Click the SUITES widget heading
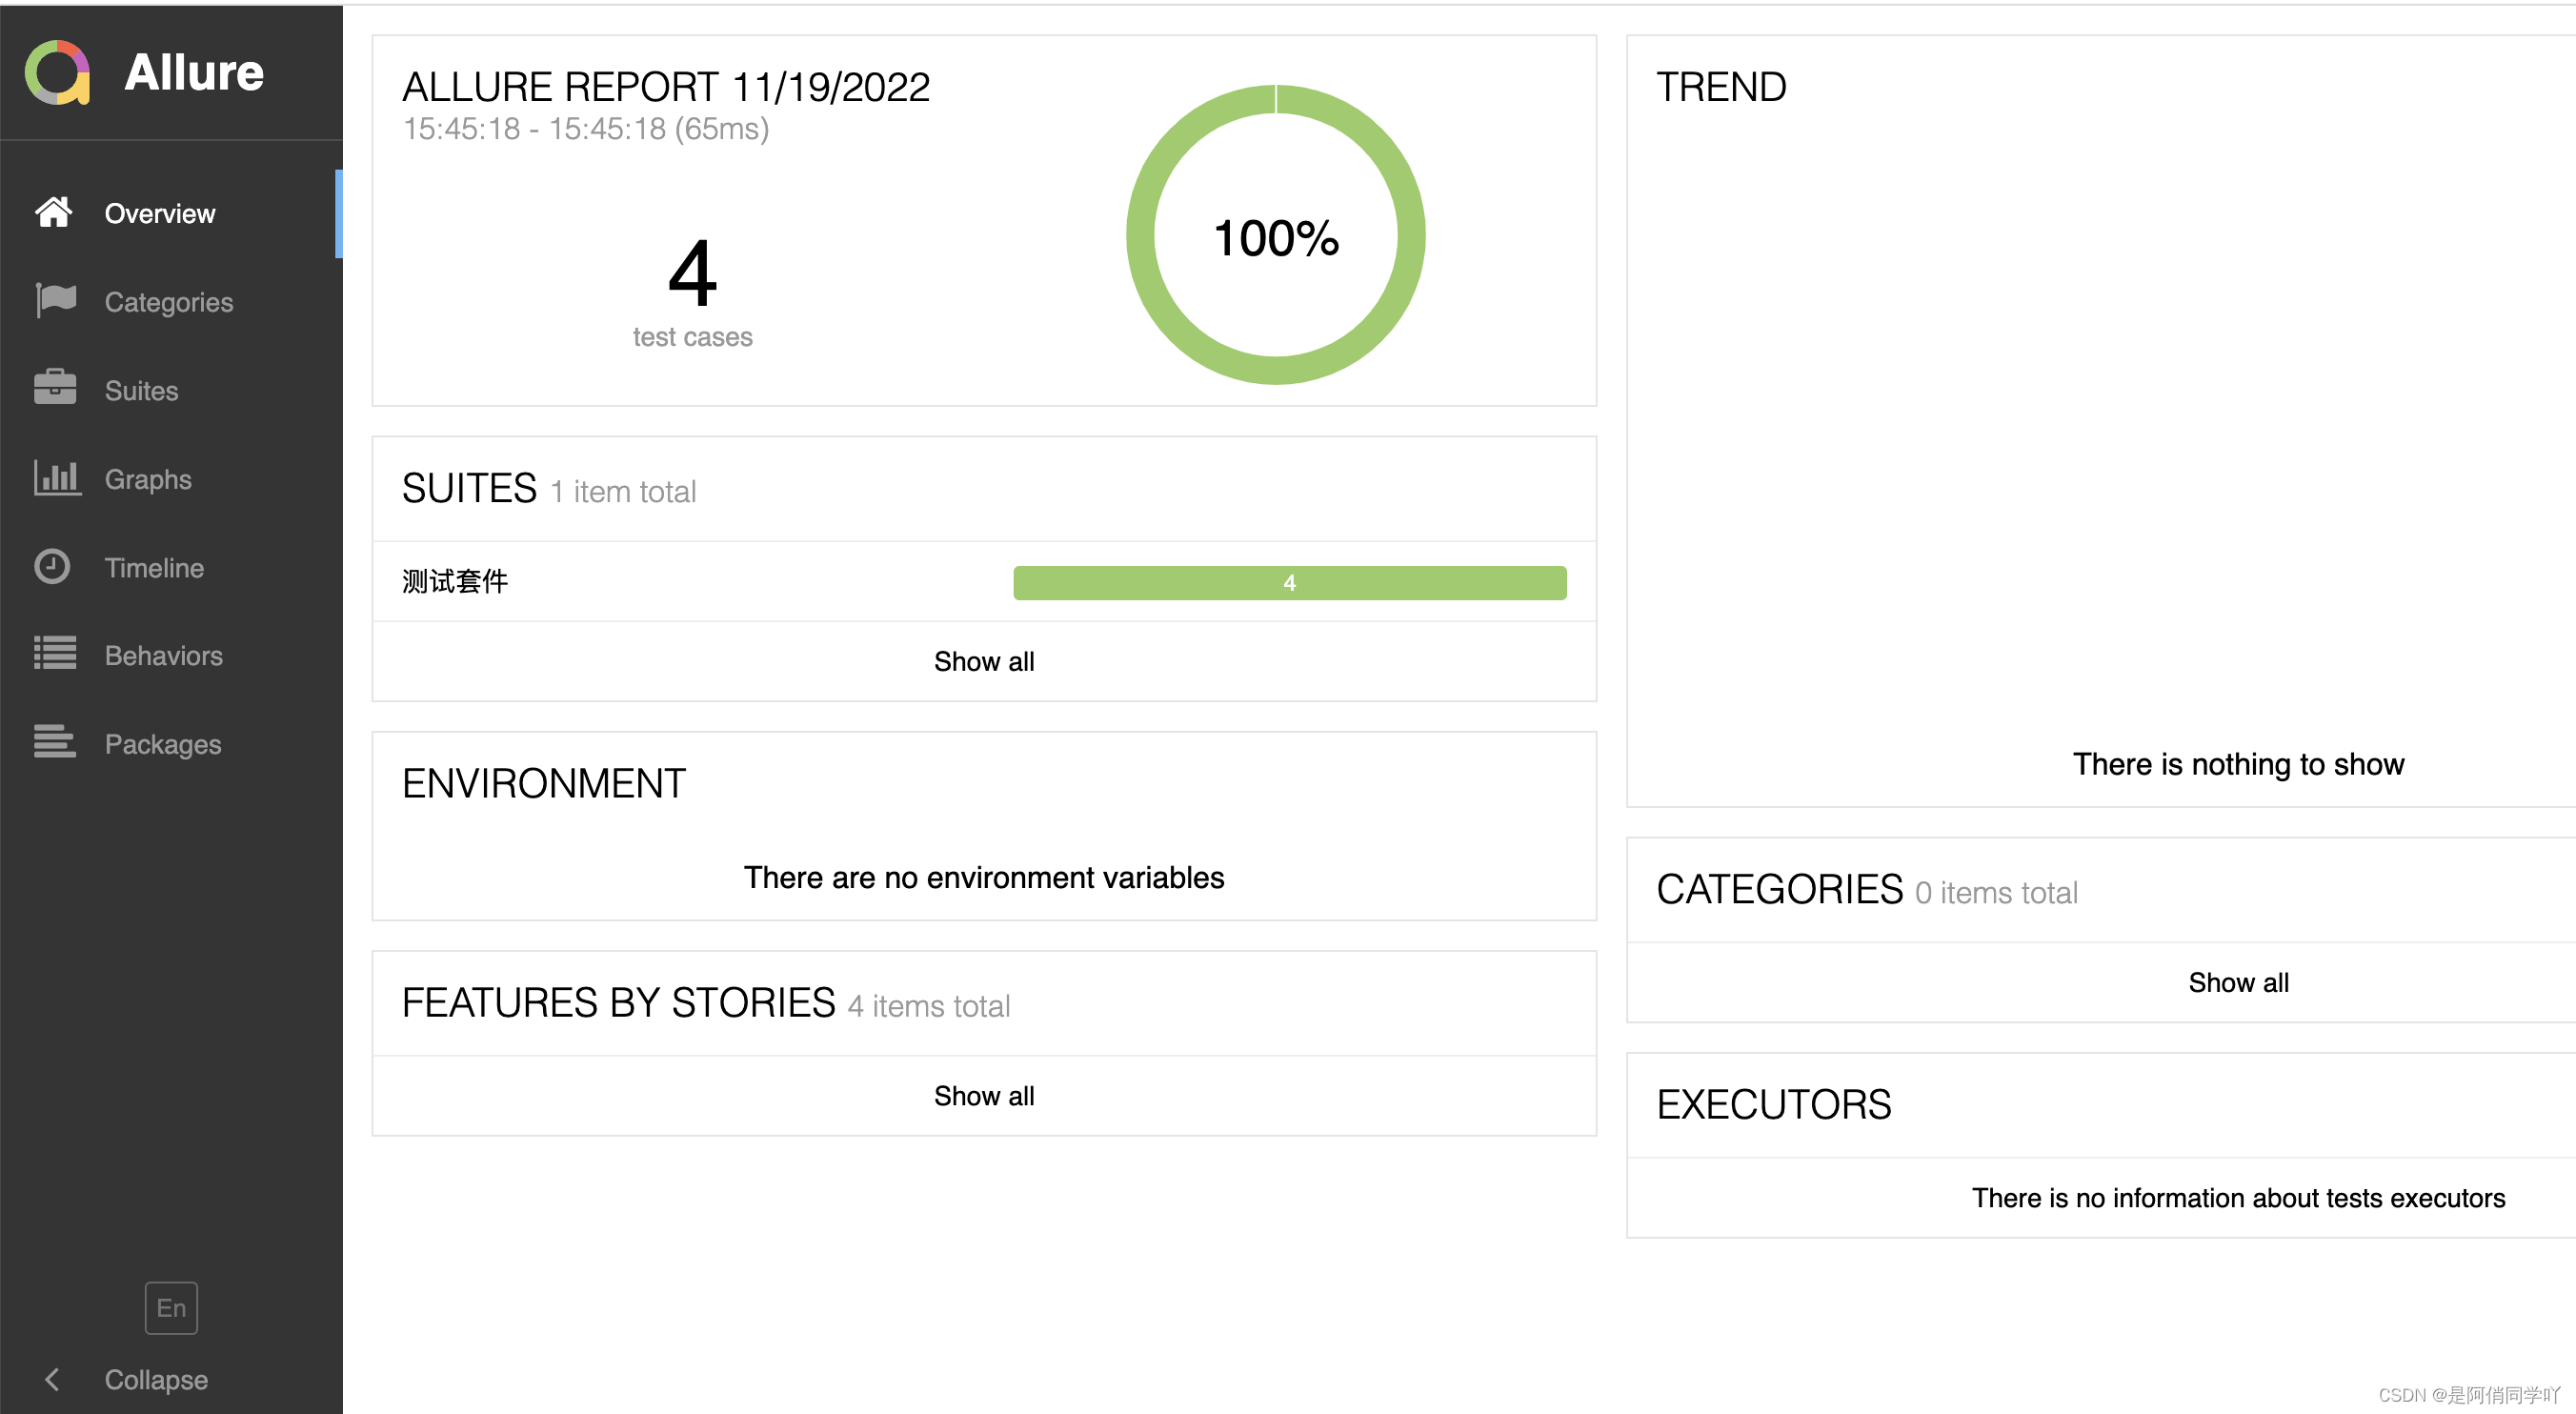The width and height of the screenshot is (2576, 1414). tap(469, 488)
